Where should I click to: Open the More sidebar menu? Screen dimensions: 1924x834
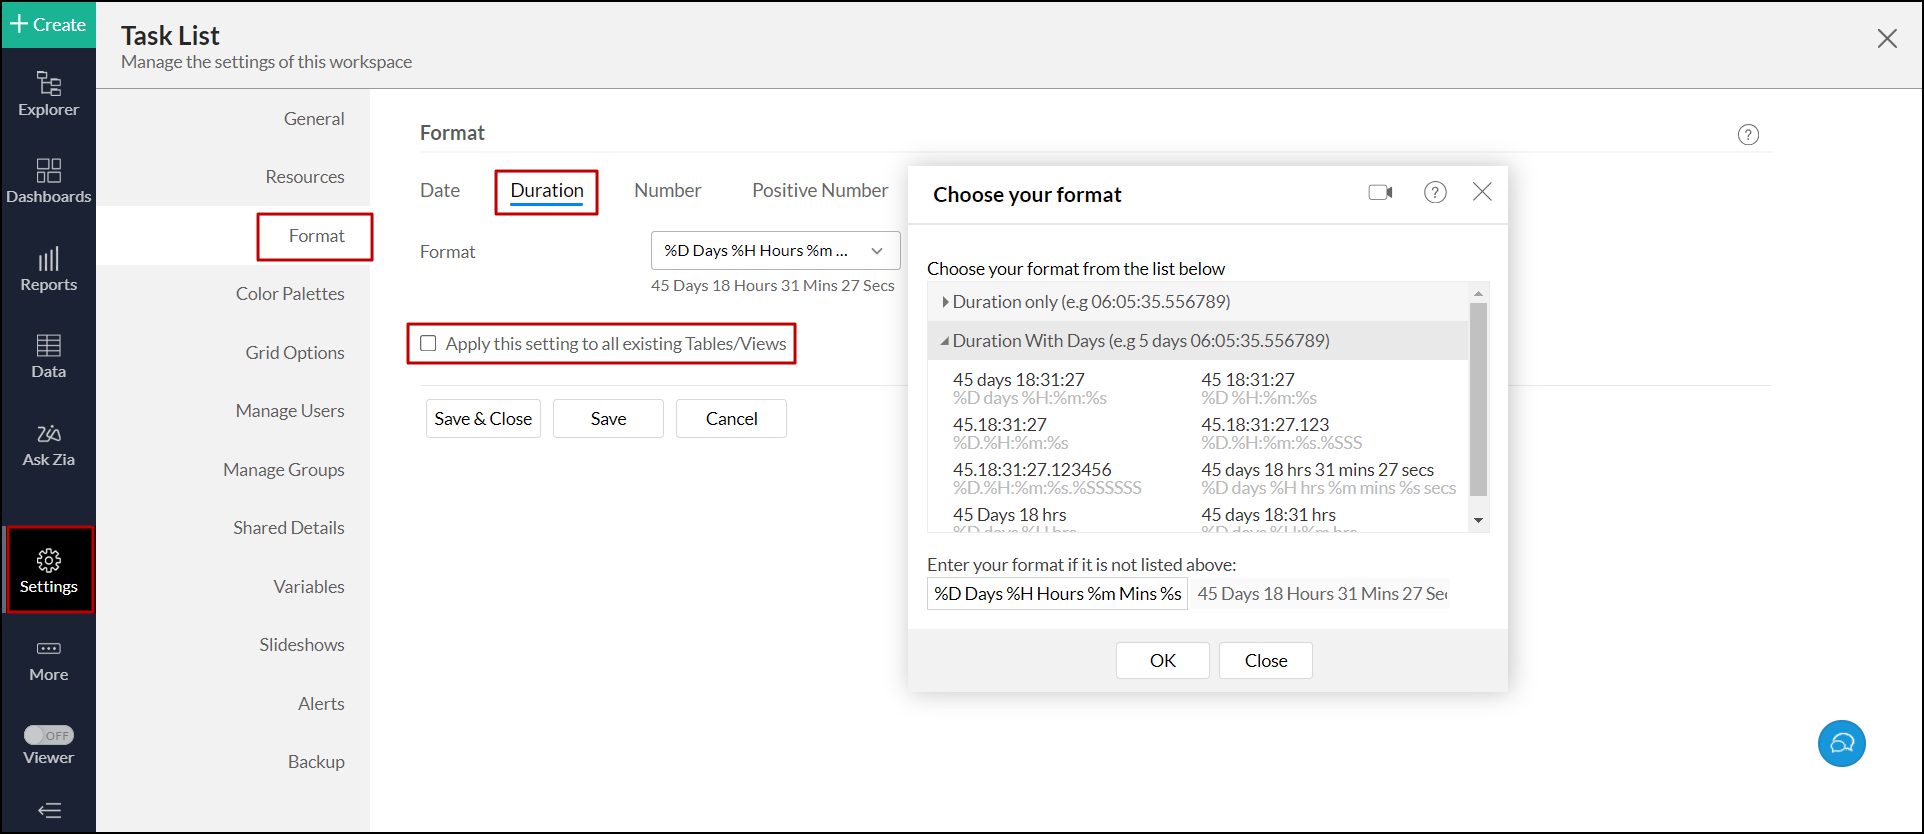48,660
